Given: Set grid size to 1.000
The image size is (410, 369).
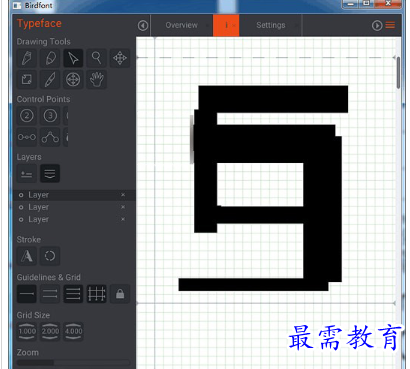Looking at the screenshot, I should coord(27,331).
